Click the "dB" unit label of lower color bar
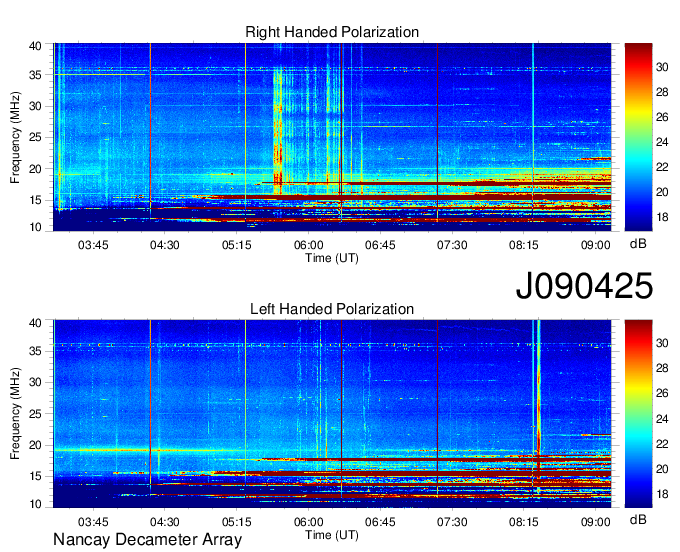The image size is (680, 552). click(x=638, y=519)
